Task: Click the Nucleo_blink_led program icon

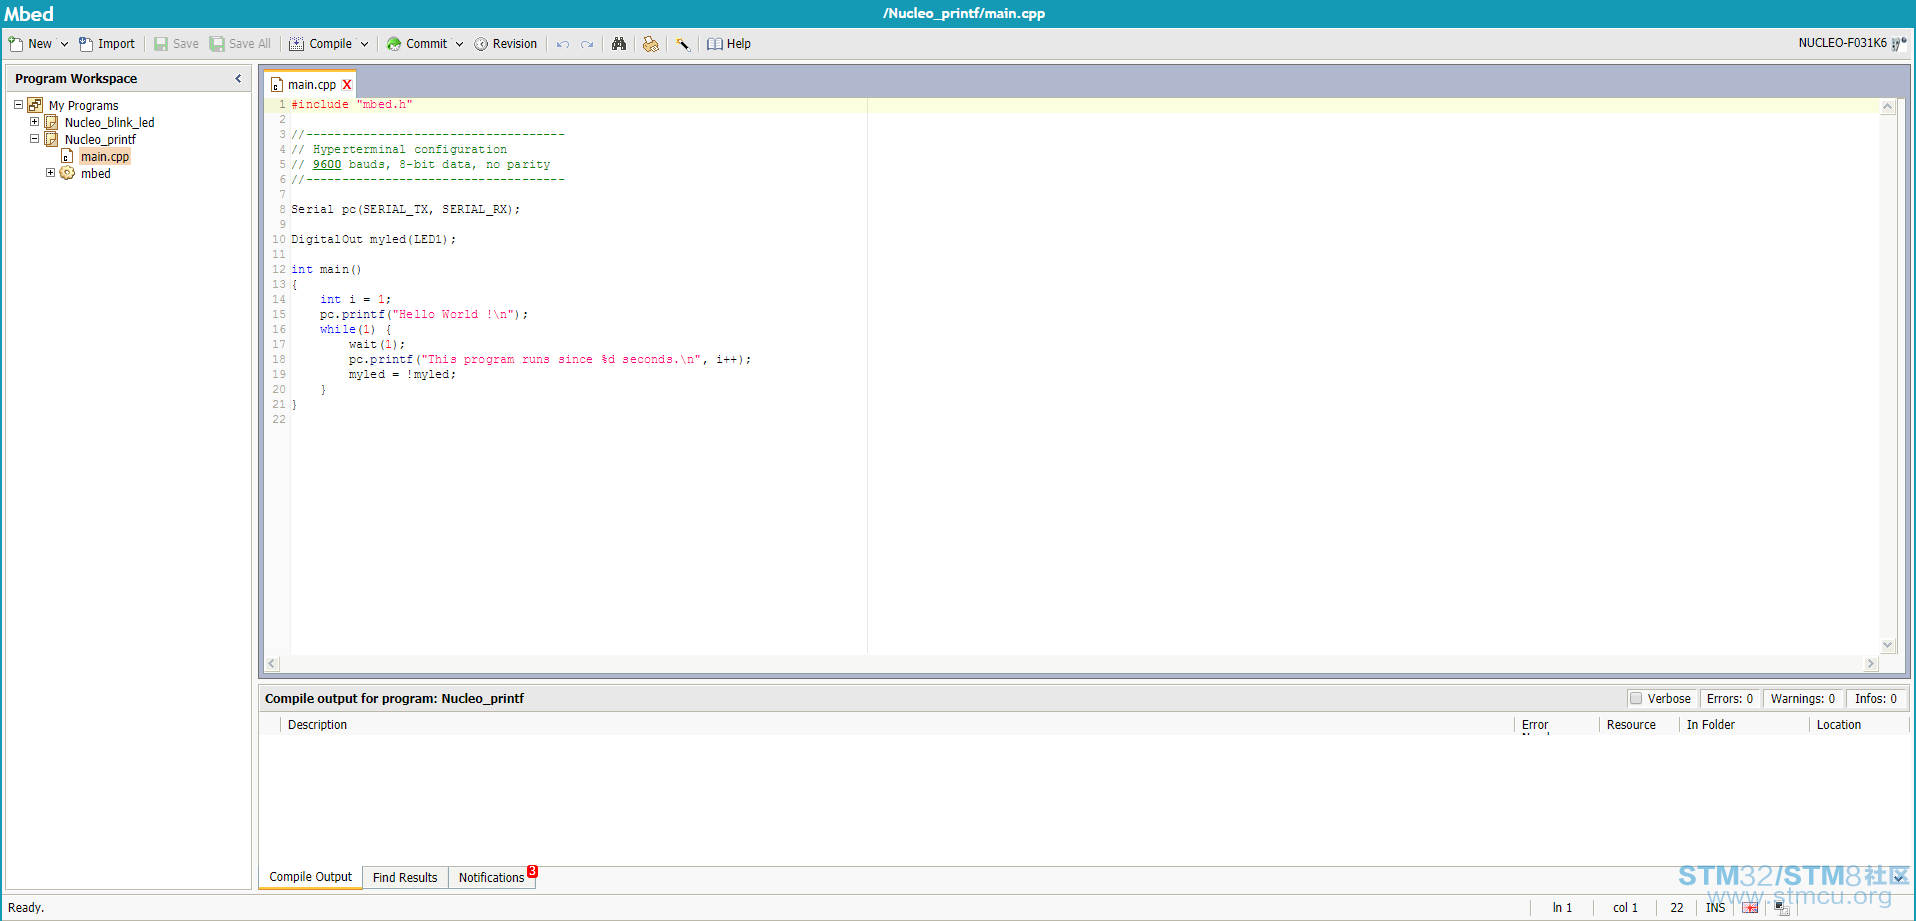Action: coord(51,122)
